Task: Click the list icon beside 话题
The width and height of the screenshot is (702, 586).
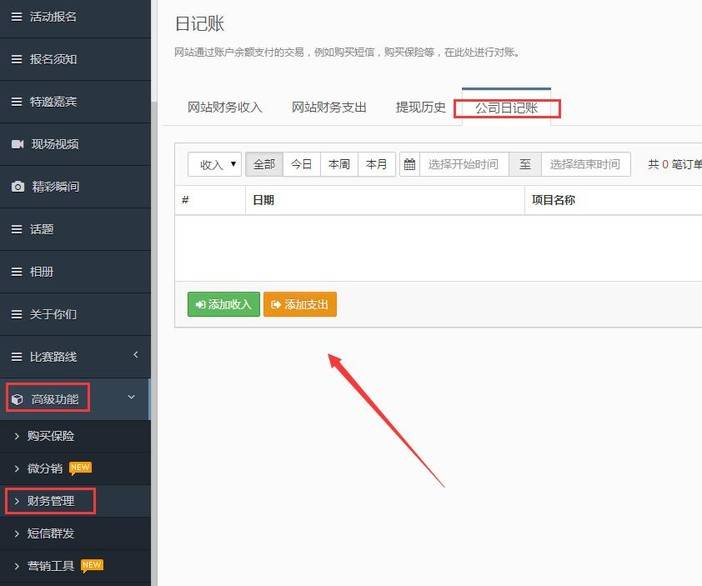Action: (x=17, y=229)
